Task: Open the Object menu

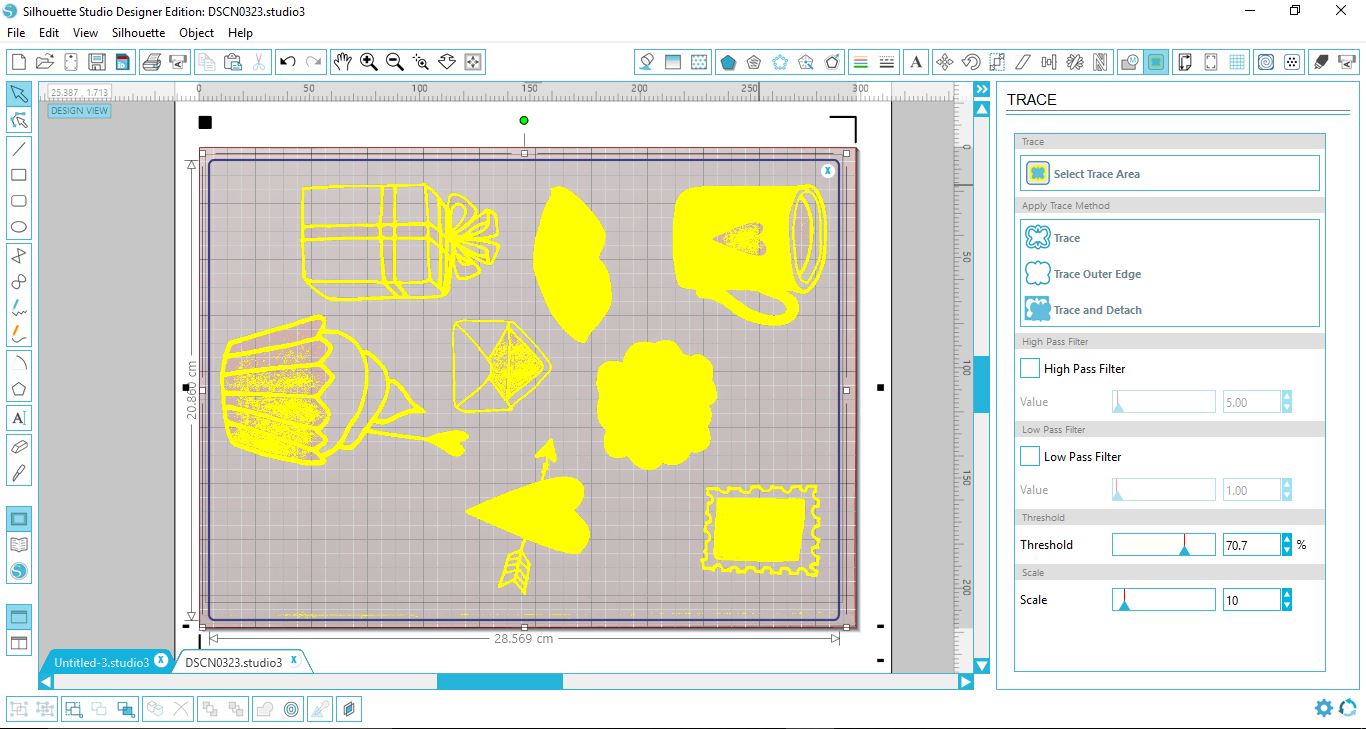Action: (196, 32)
